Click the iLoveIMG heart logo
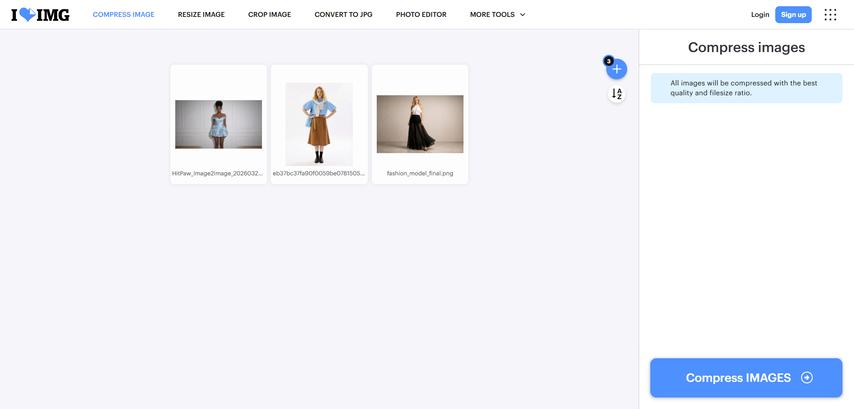The image size is (854, 409). coord(40,15)
